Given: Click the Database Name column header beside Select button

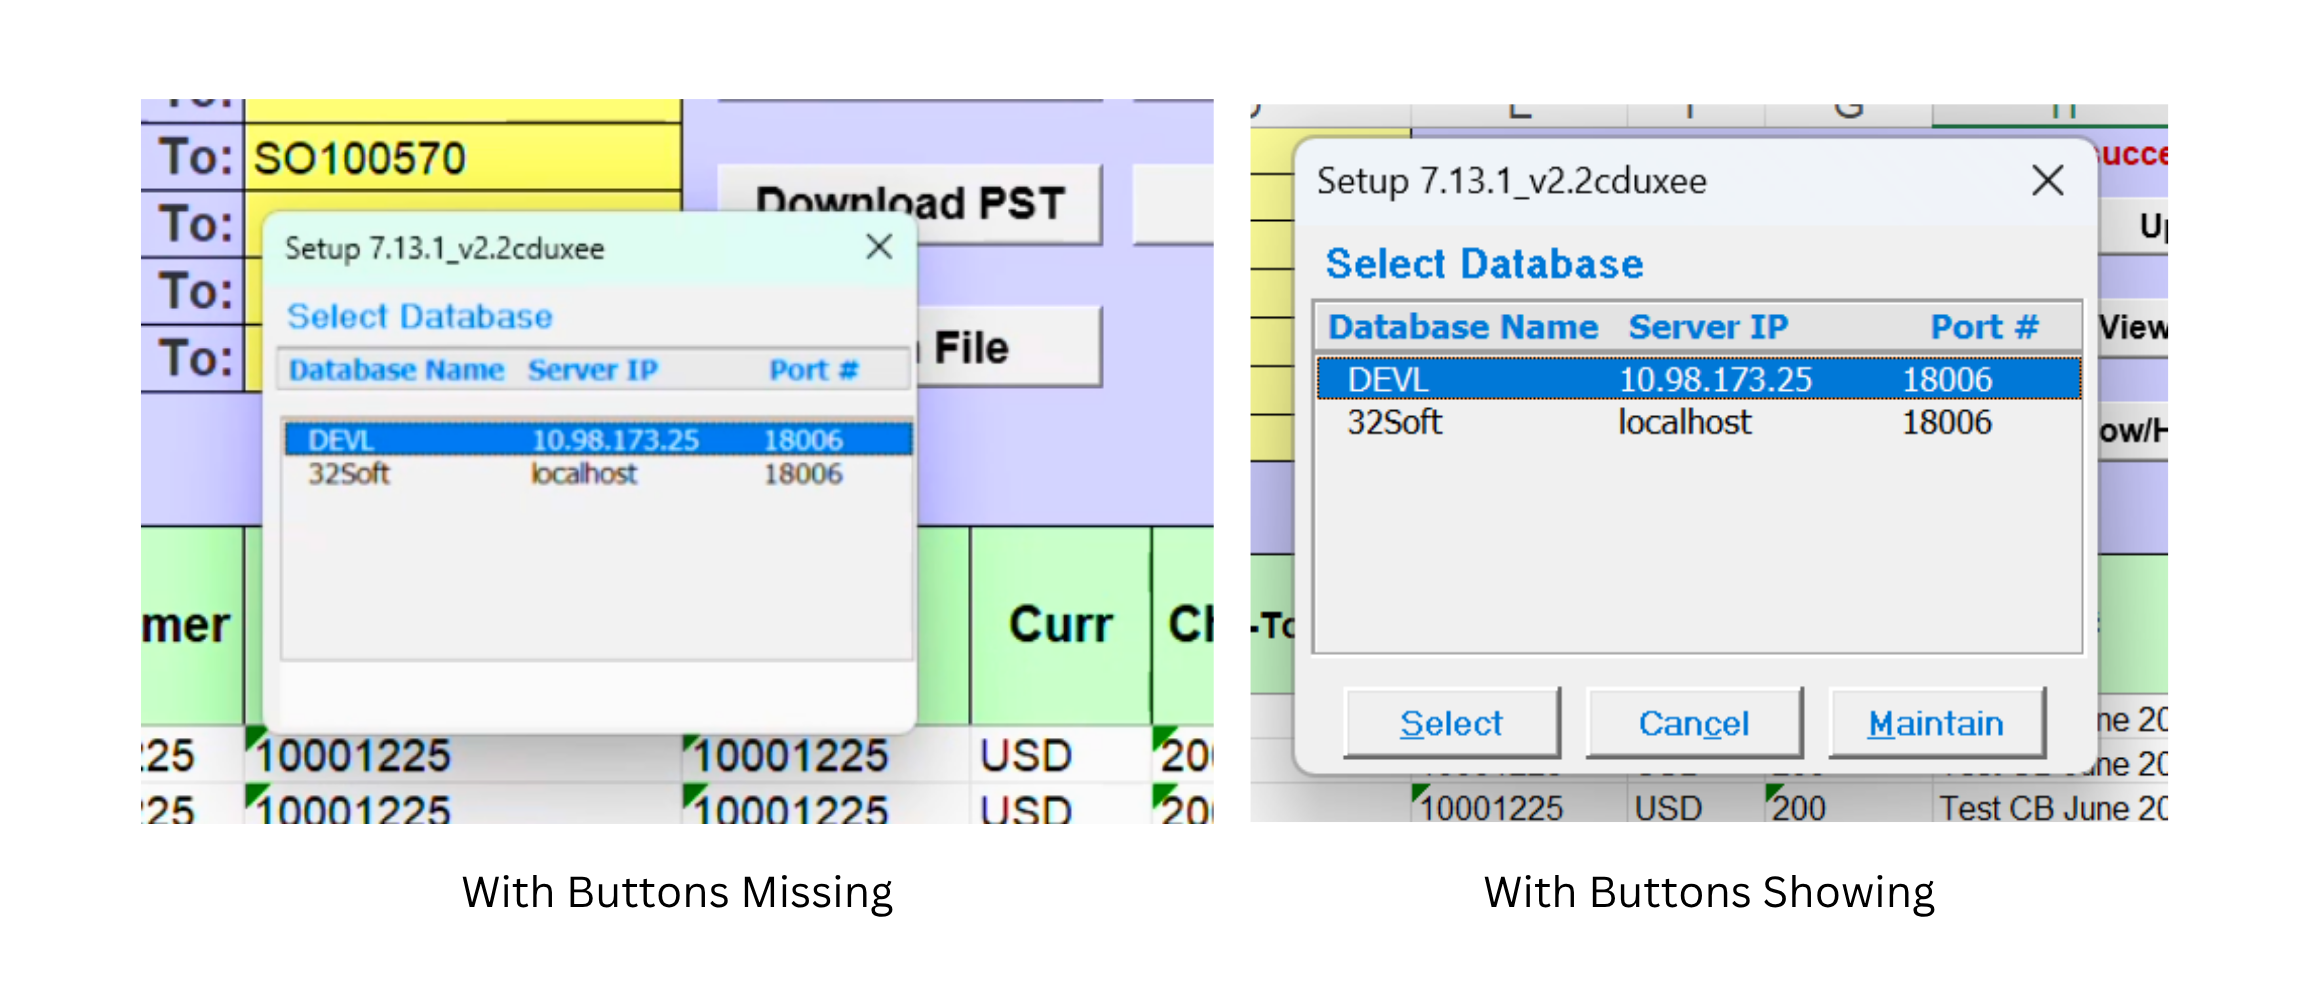Looking at the screenshot, I should pos(1462,327).
